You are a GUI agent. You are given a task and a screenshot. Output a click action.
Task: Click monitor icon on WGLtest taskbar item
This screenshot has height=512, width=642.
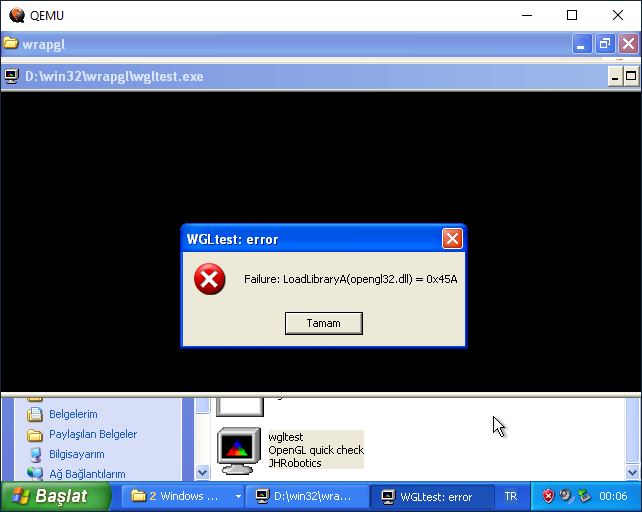point(387,496)
